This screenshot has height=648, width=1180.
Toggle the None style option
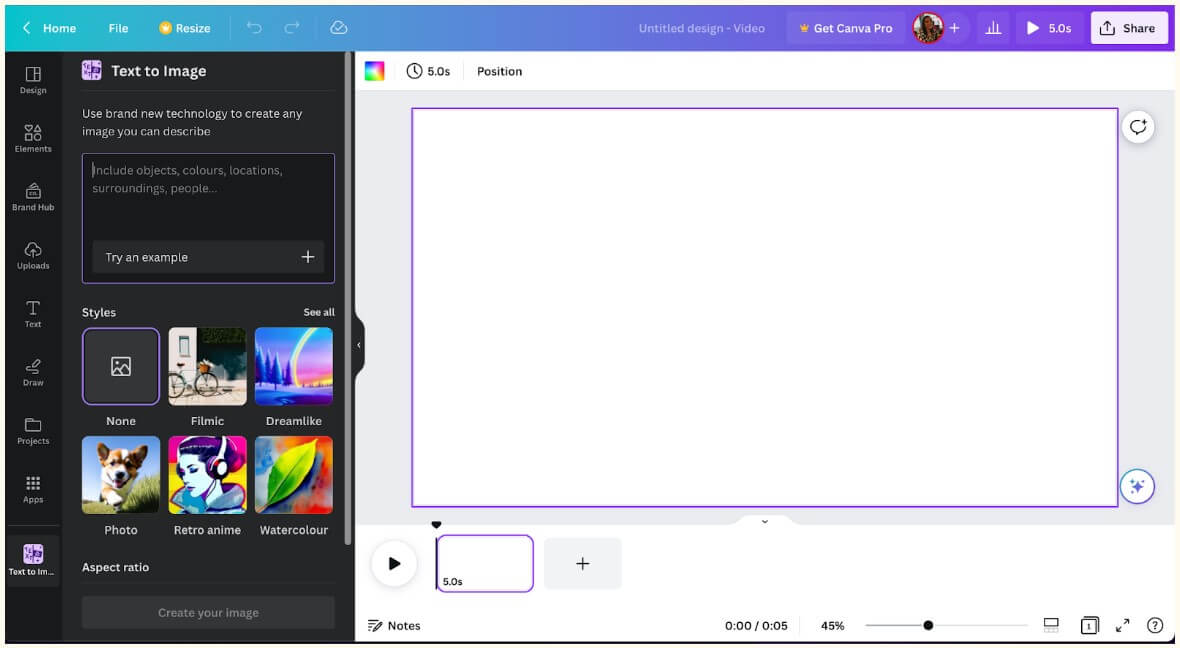point(120,366)
